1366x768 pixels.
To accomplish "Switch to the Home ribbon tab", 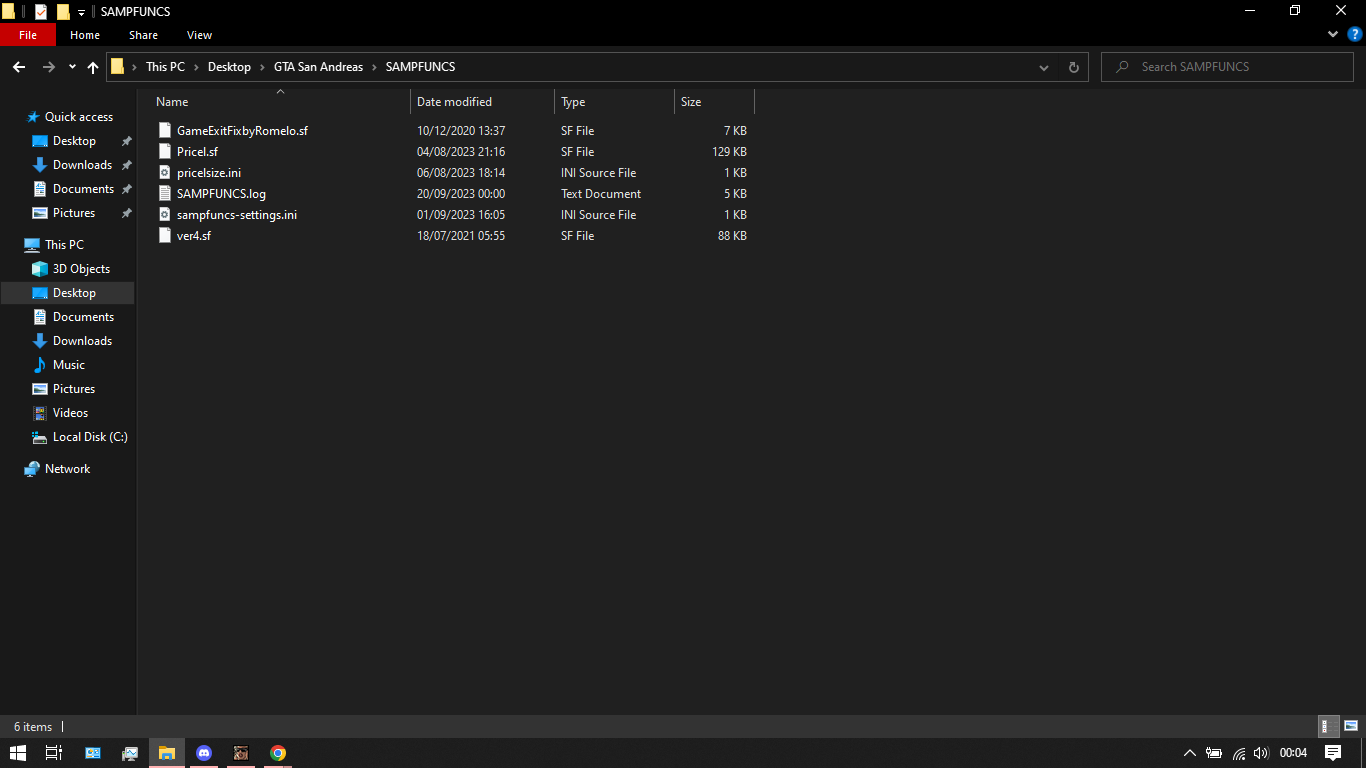I will (85, 35).
